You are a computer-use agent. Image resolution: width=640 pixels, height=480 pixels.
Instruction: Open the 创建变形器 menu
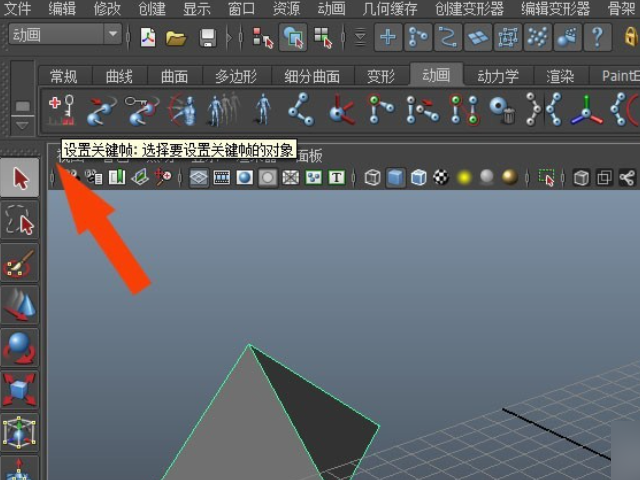[469, 9]
